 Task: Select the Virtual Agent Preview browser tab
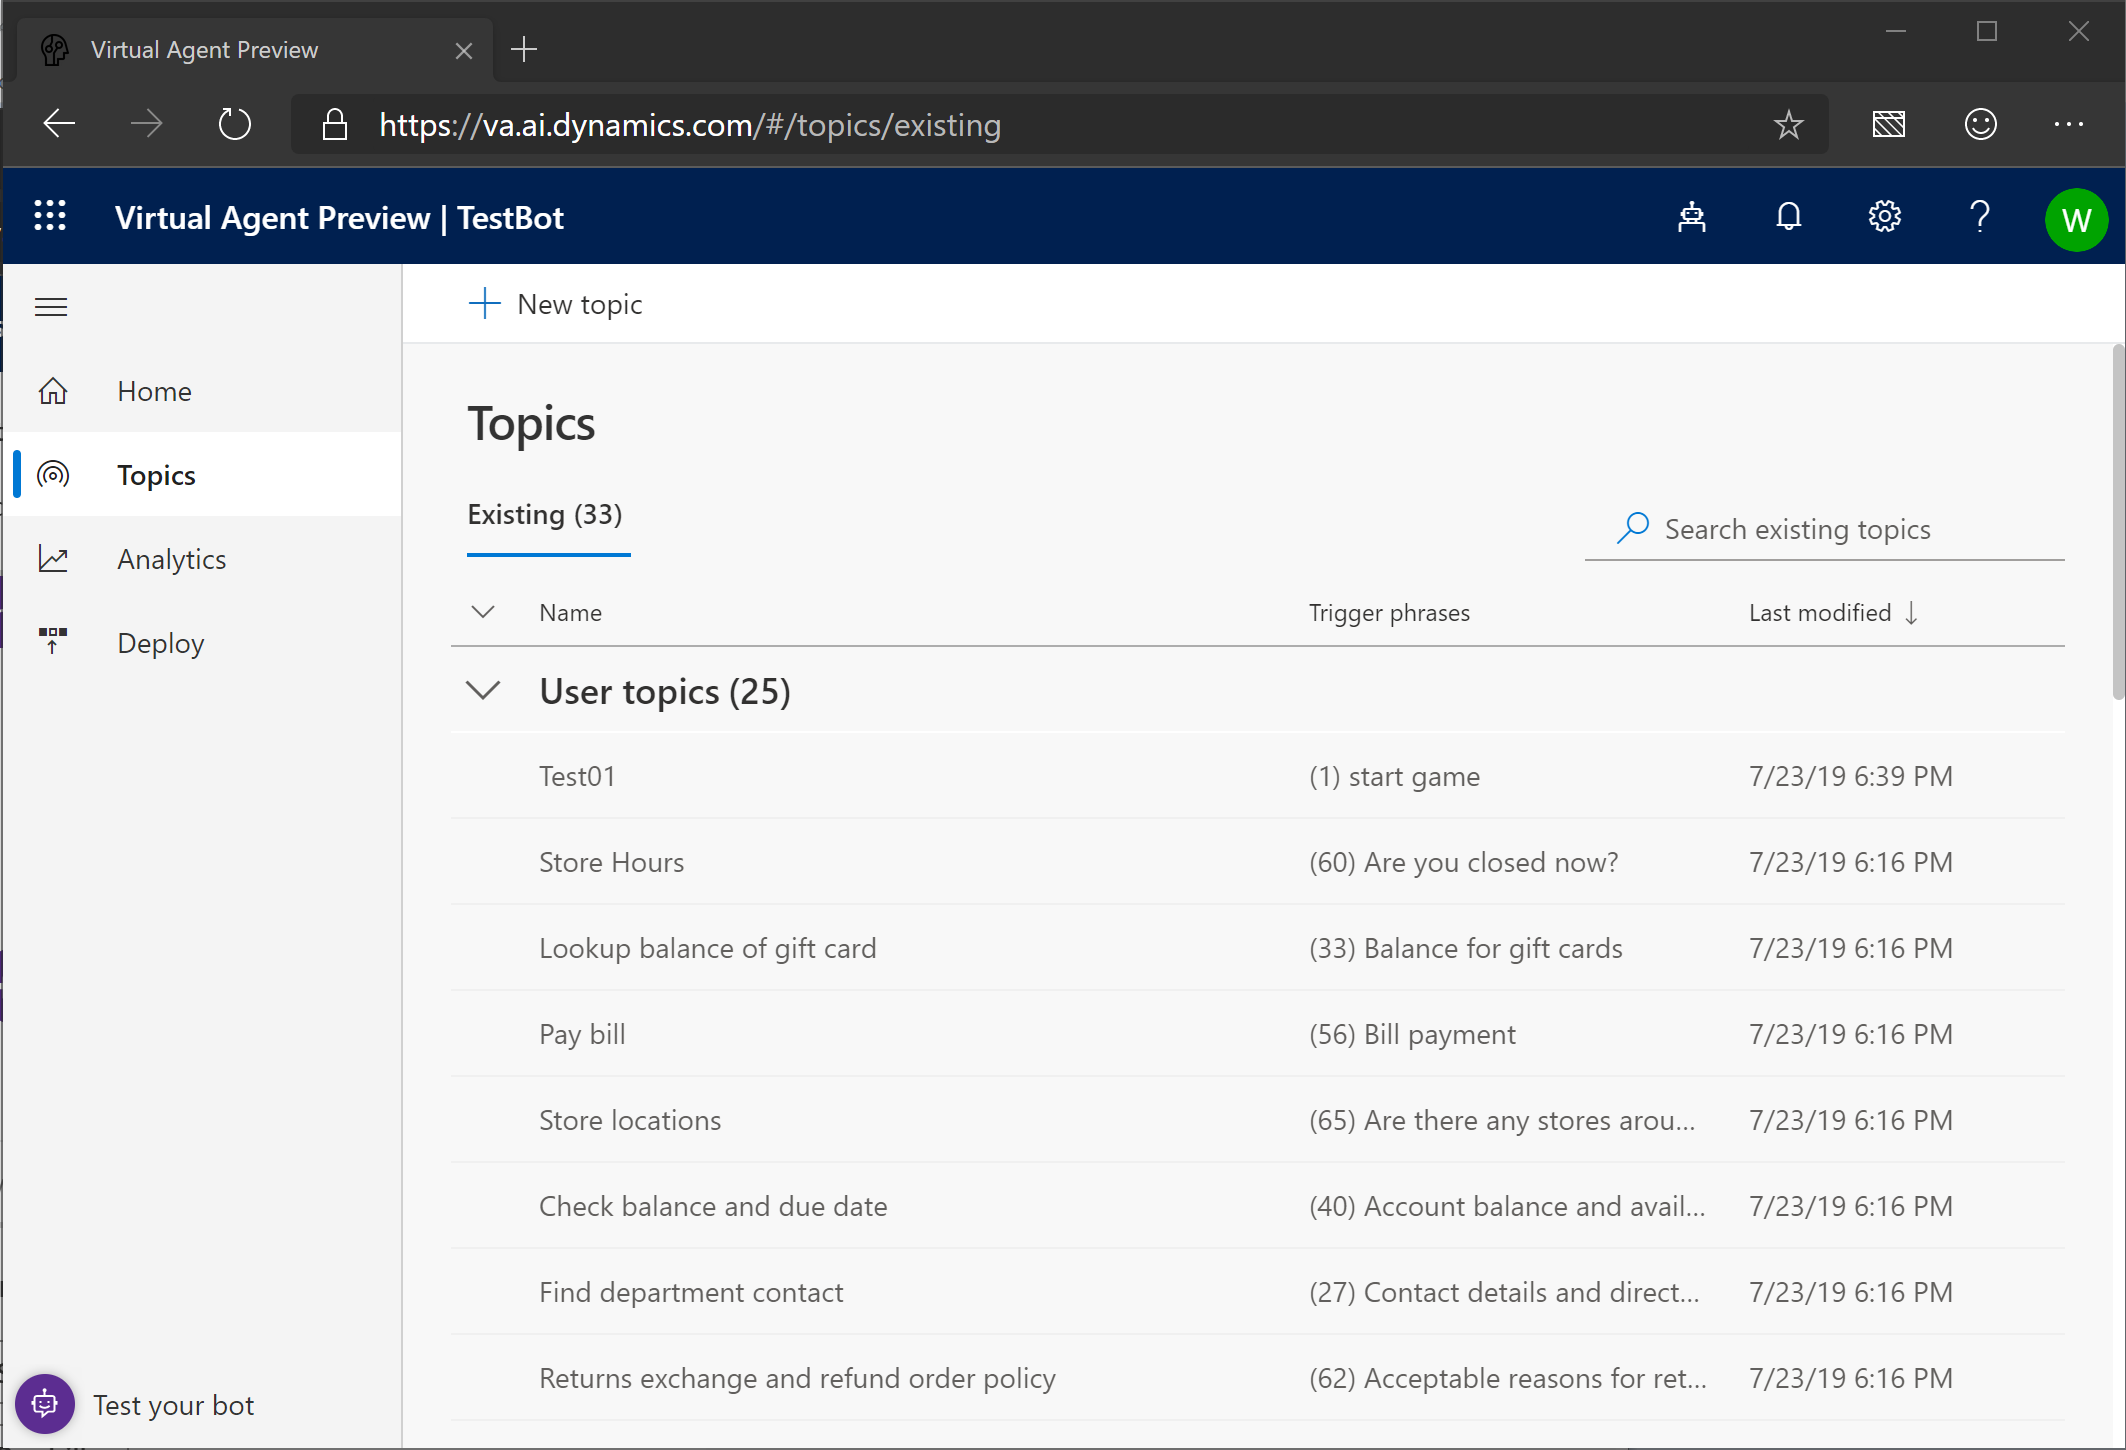click(204, 49)
